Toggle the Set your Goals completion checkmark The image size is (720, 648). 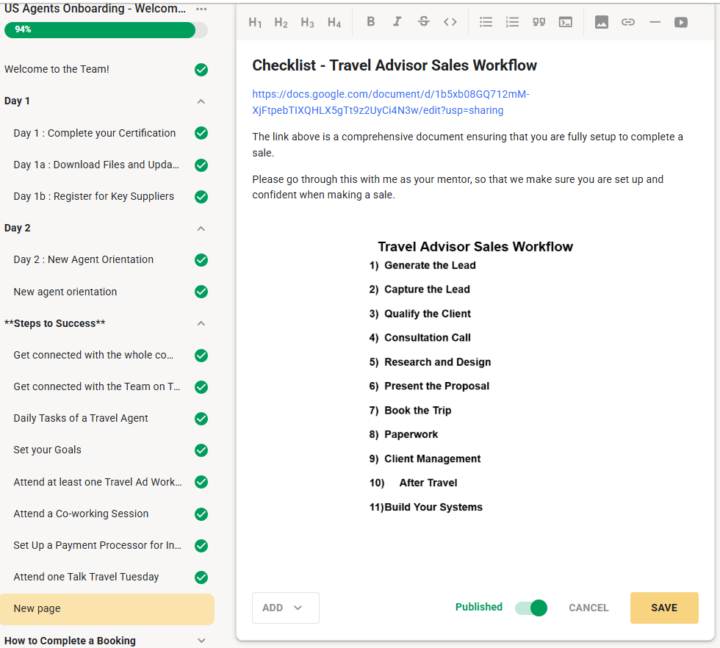pos(201,450)
